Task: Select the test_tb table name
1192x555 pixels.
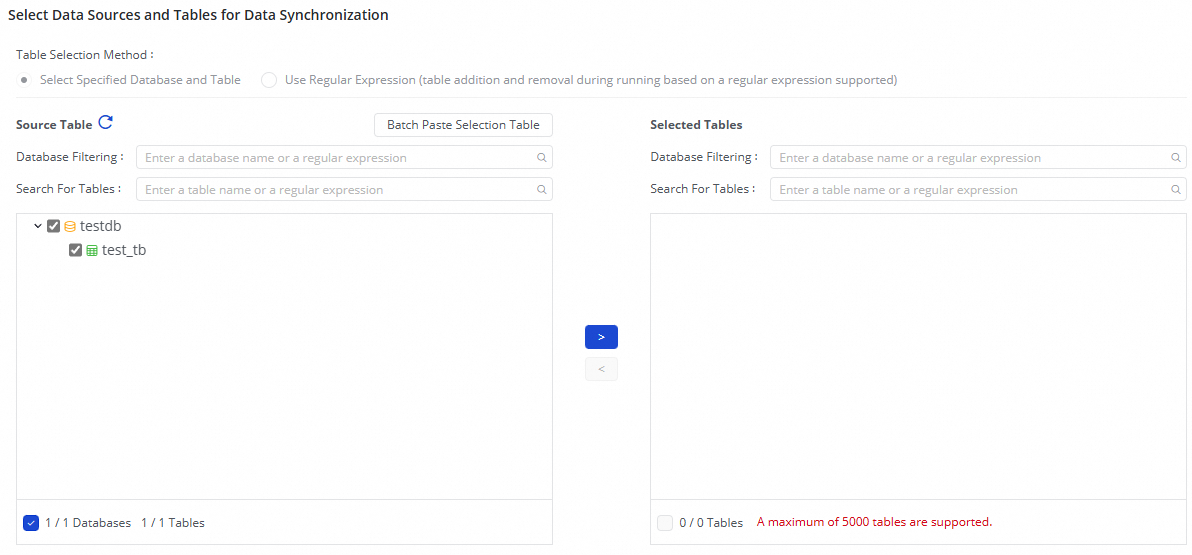Action: (x=124, y=251)
